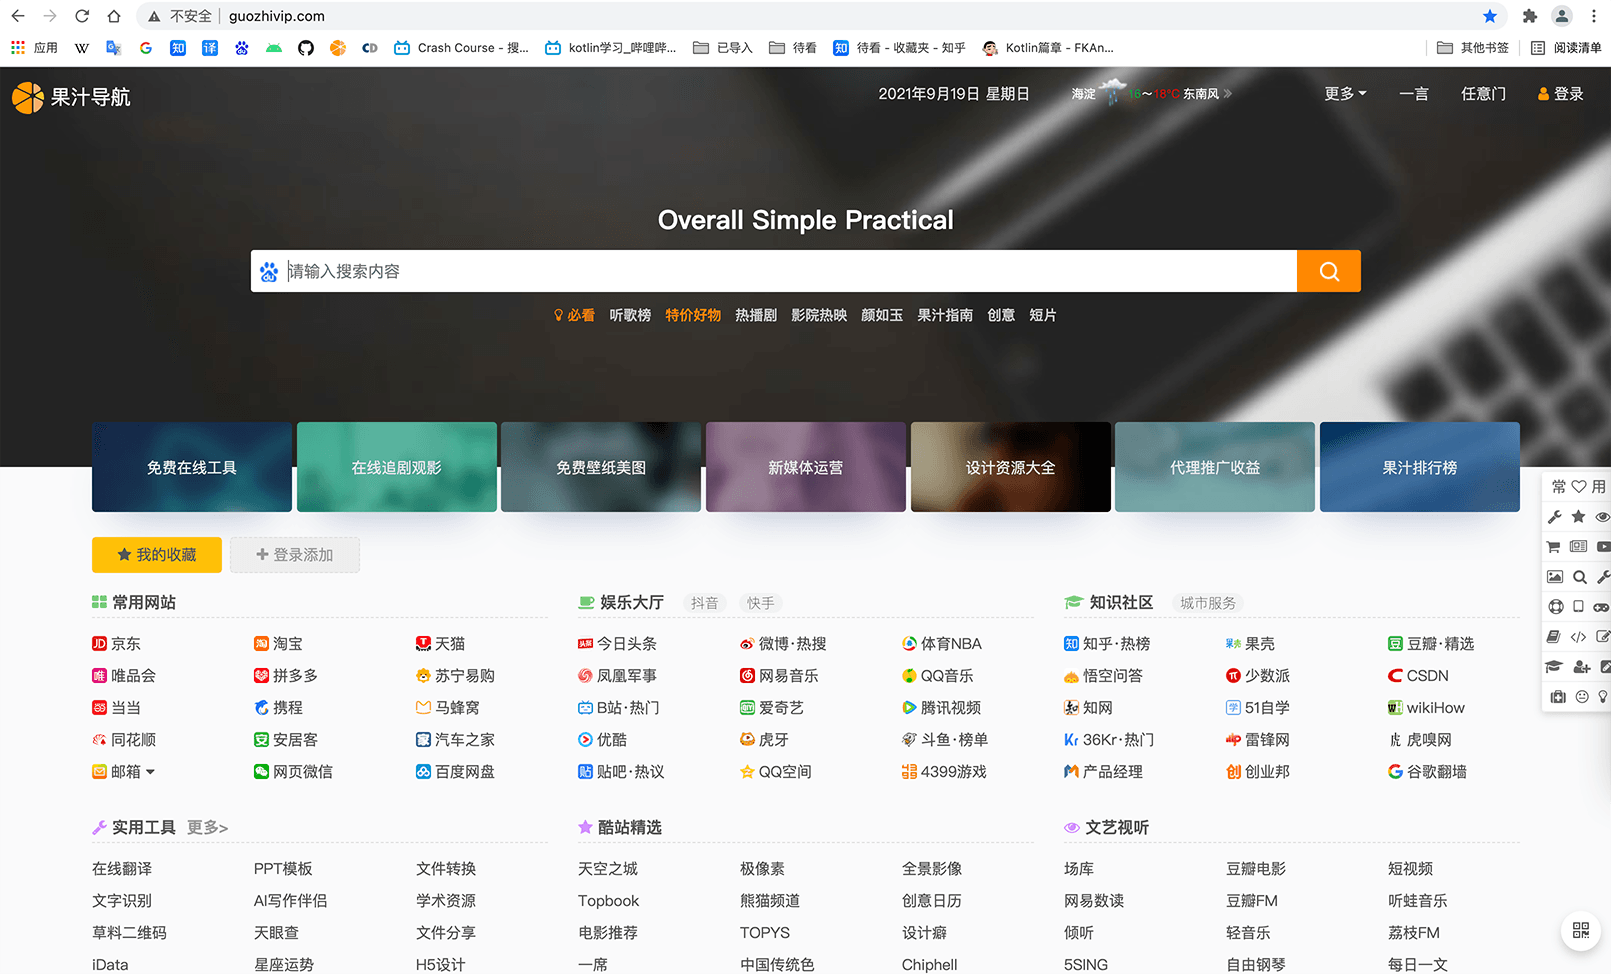The width and height of the screenshot is (1611, 974).
Task: Open the Baidu paw search engine selector
Action: pos(269,272)
